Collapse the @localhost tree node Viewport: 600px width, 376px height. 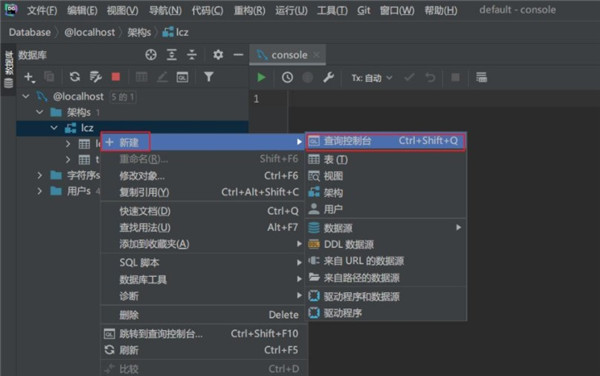(x=26, y=96)
